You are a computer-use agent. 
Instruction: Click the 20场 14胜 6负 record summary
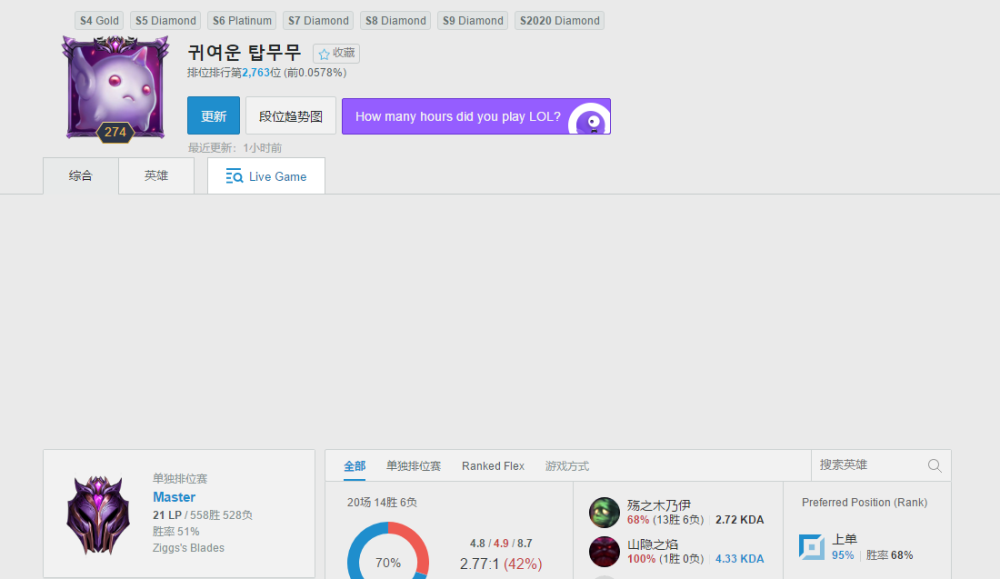pos(382,502)
